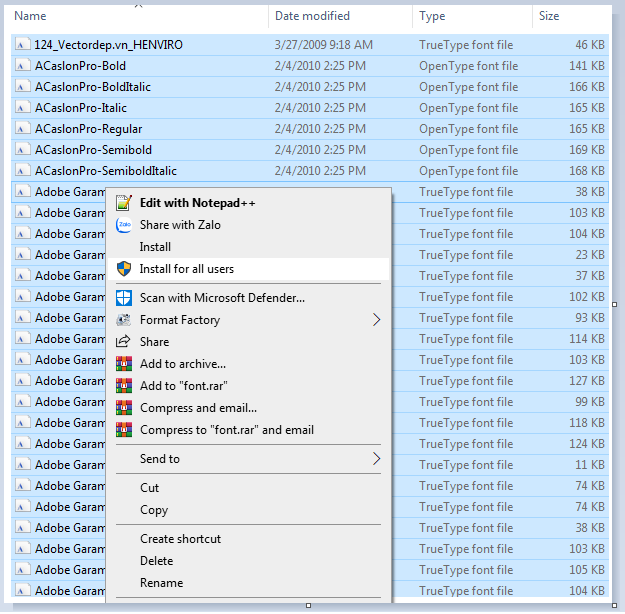625x614 pixels.
Task: Expand the Send to submenu arrow
Action: [x=377, y=459]
